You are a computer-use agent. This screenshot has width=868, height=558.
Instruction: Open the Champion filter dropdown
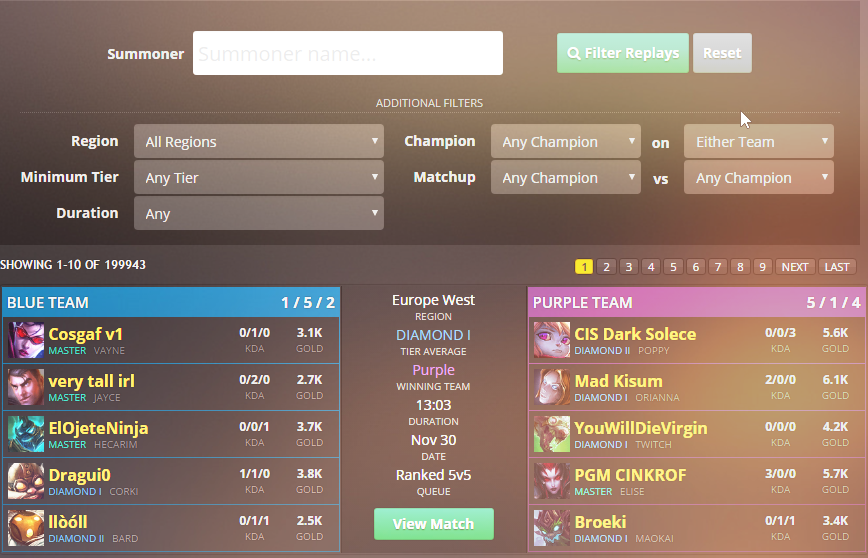[x=566, y=142]
